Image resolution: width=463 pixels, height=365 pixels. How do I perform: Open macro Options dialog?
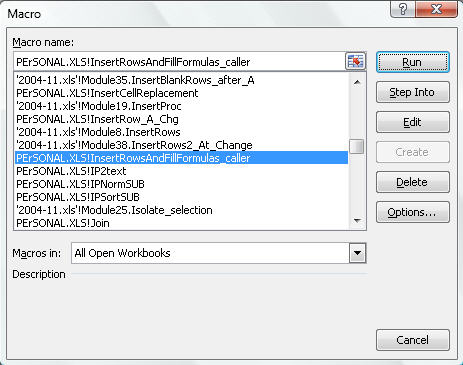413,212
